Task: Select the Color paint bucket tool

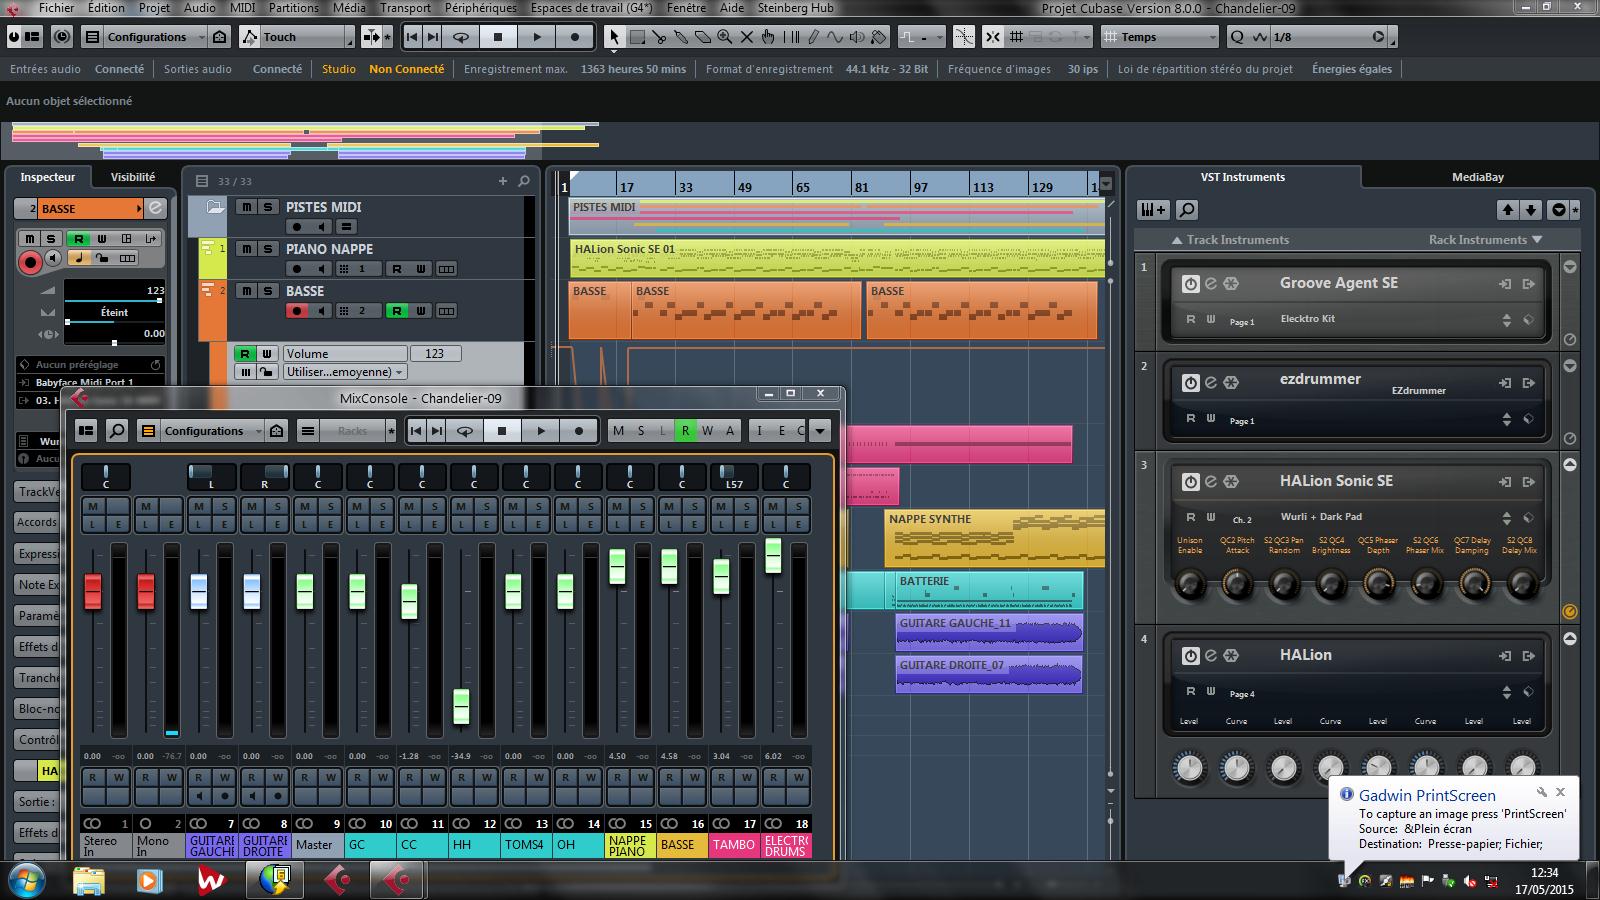Action: click(879, 37)
